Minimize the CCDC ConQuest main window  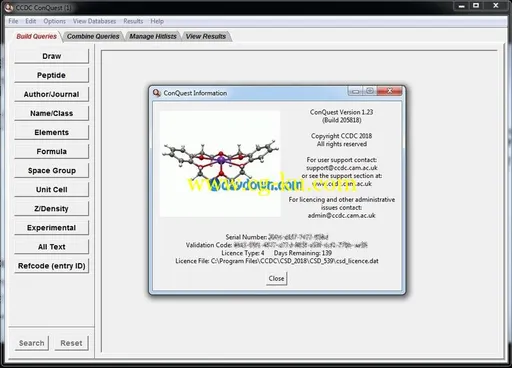pyautogui.click(x=462, y=6)
